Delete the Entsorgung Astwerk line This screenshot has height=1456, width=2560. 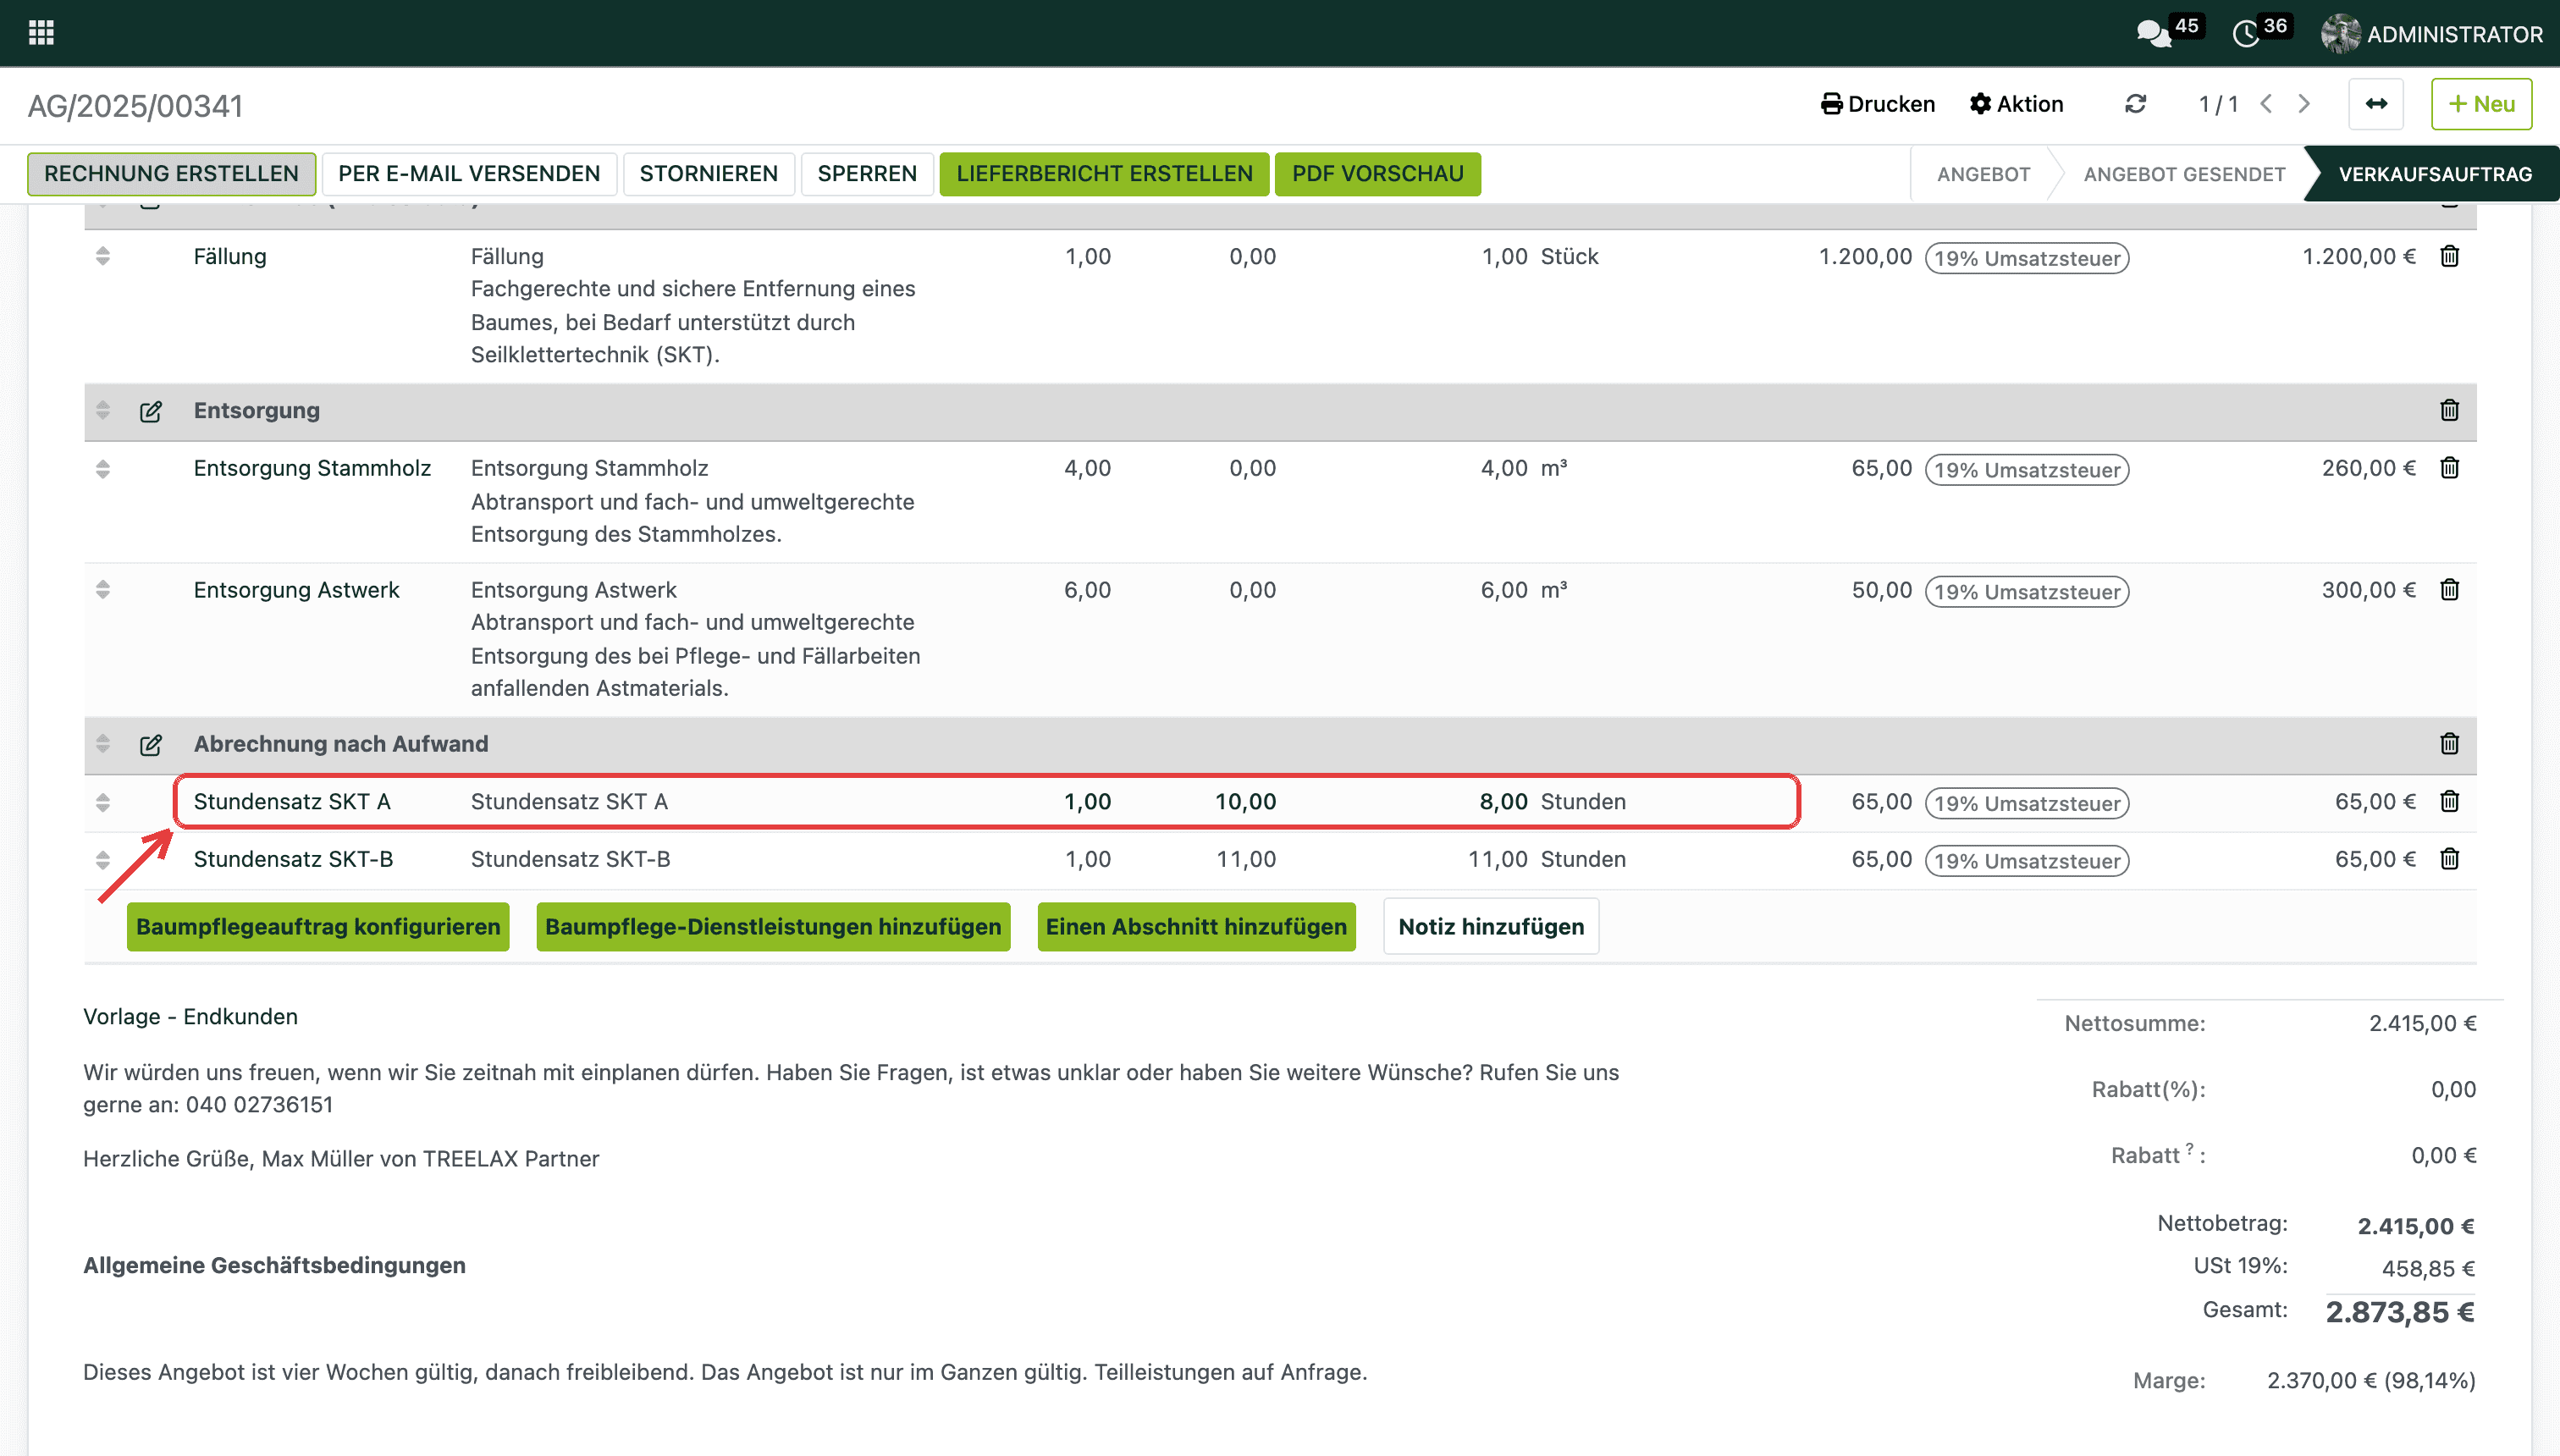[x=2449, y=590]
